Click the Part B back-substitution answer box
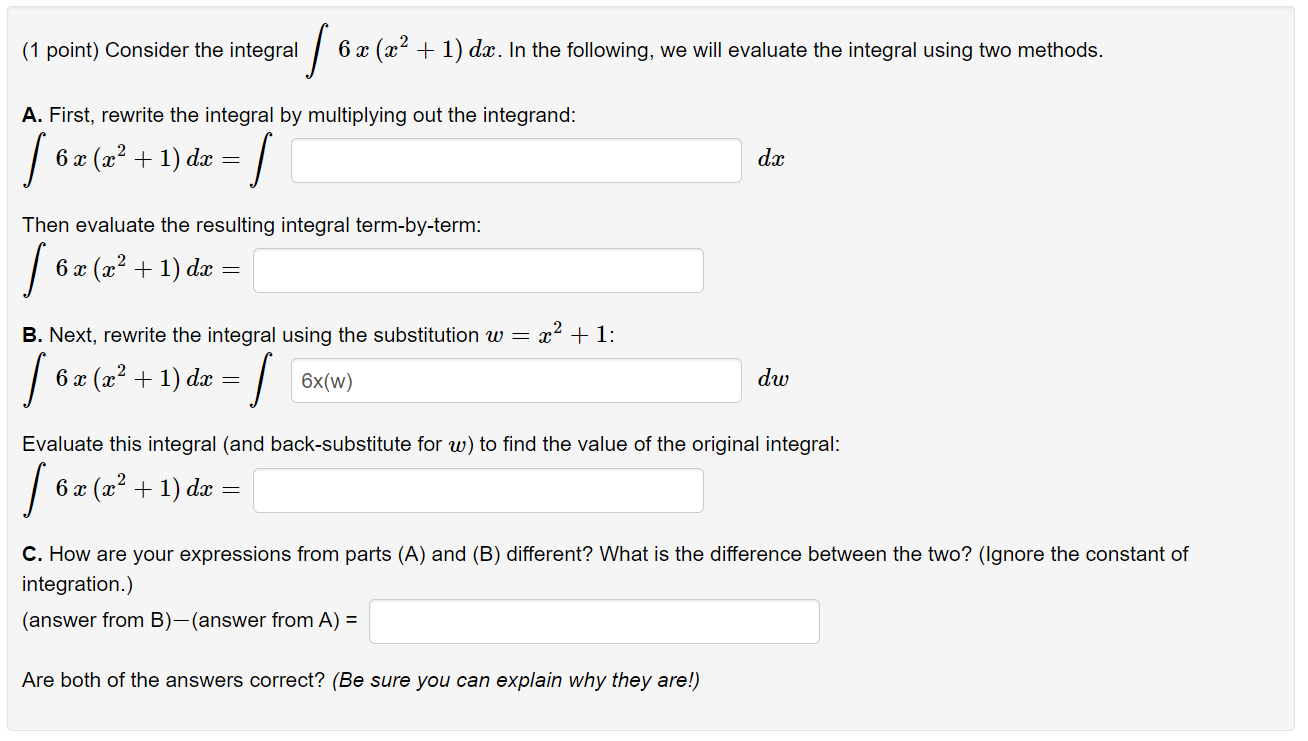Screen dimensions: 1308x741 pos(478,490)
